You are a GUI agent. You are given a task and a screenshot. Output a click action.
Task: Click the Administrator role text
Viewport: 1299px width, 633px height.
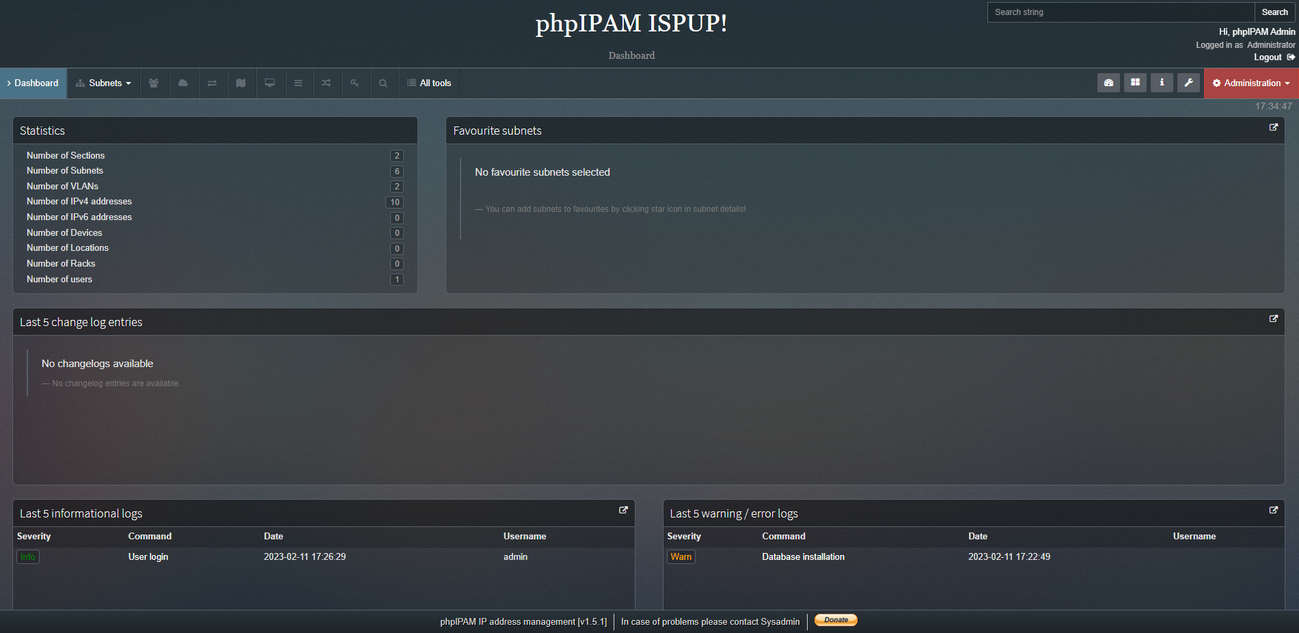pyautogui.click(x=1271, y=45)
